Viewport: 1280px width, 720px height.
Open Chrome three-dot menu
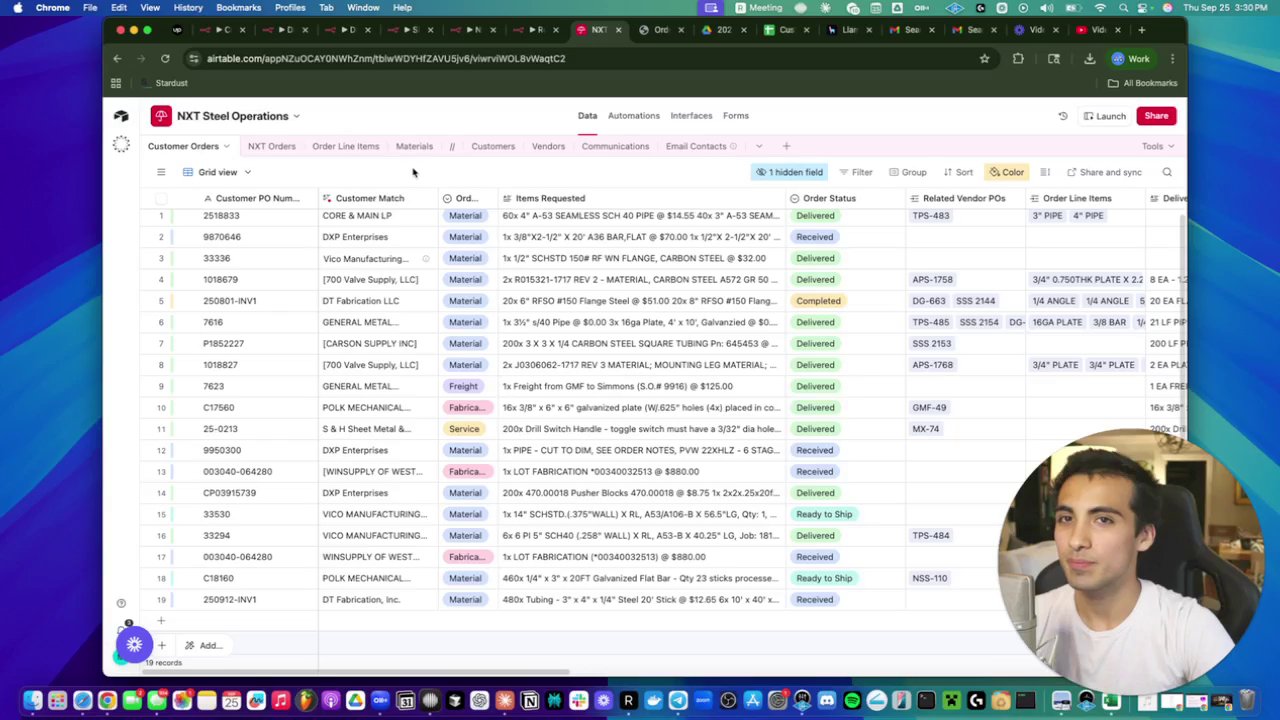[1172, 58]
